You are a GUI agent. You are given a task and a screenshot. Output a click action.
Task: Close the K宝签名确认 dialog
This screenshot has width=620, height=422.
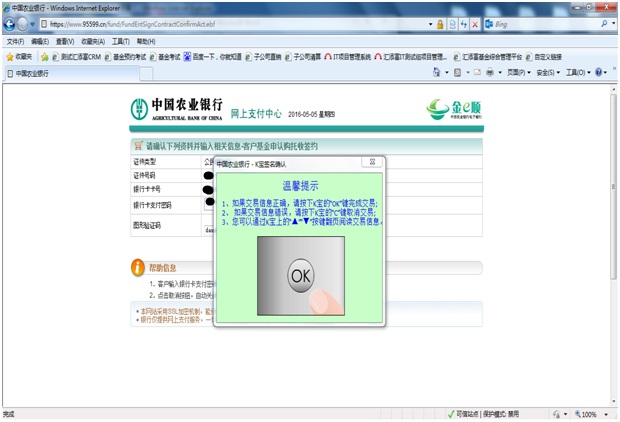[x=369, y=162]
